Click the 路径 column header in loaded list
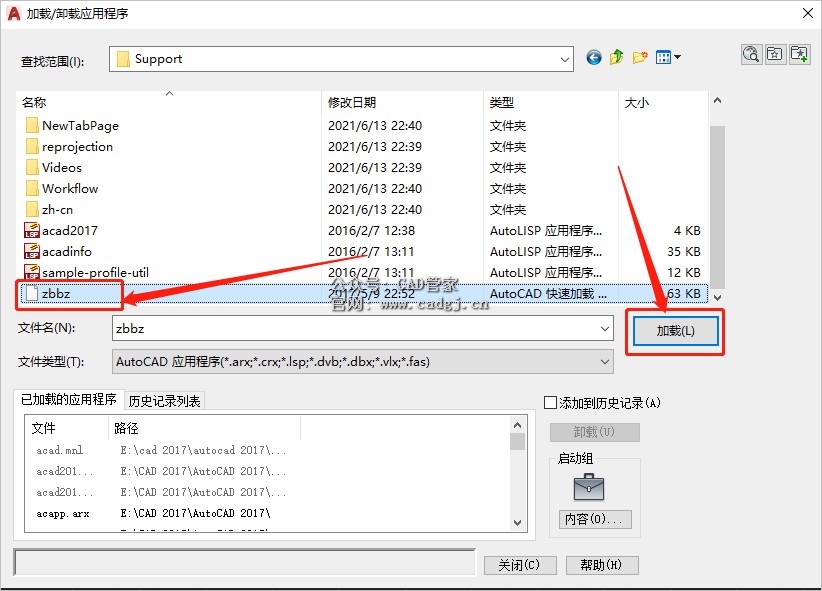The height and width of the screenshot is (591, 822). (x=204, y=428)
